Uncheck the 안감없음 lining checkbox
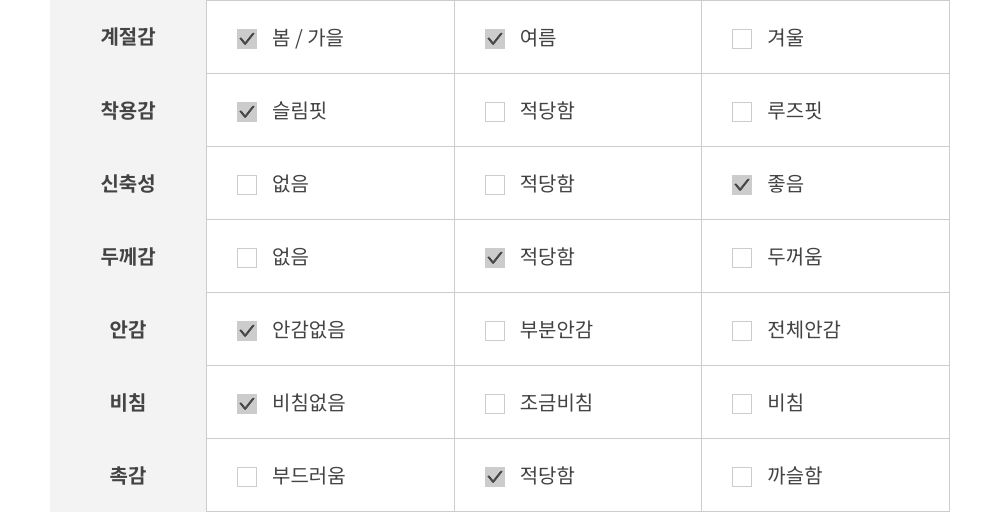This screenshot has height=512, width=1000. tap(247, 331)
